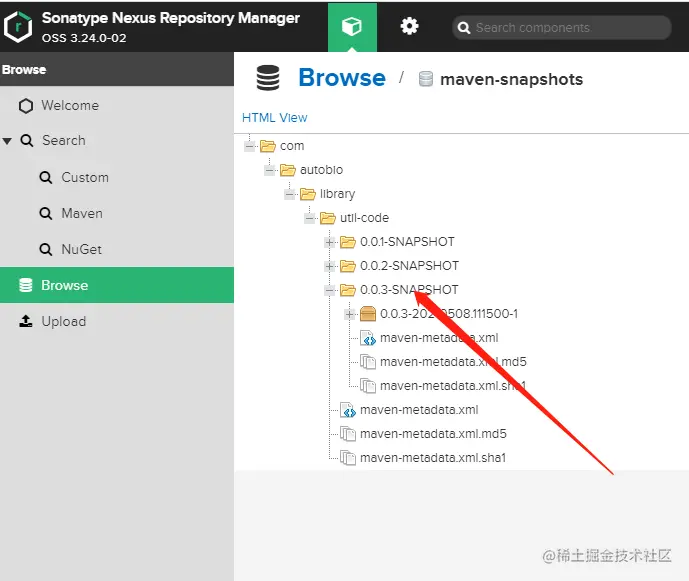
Task: Click the NuGet magnifier icon
Action: [46, 250]
